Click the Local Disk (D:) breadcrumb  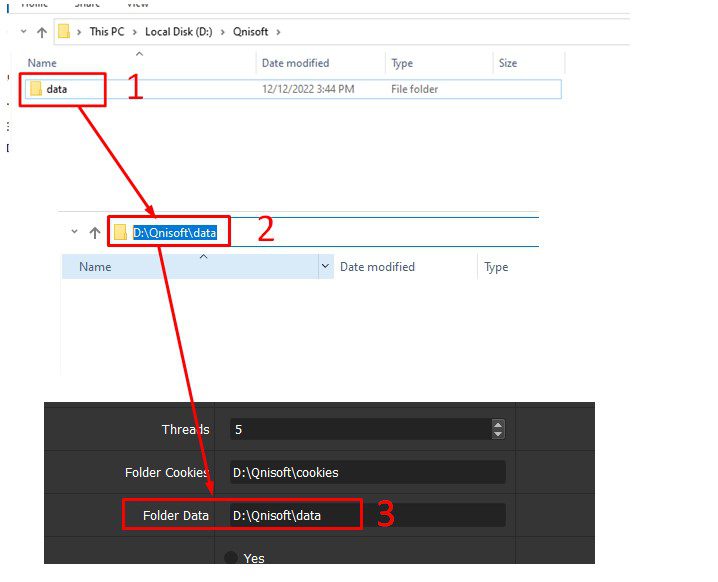point(179,32)
